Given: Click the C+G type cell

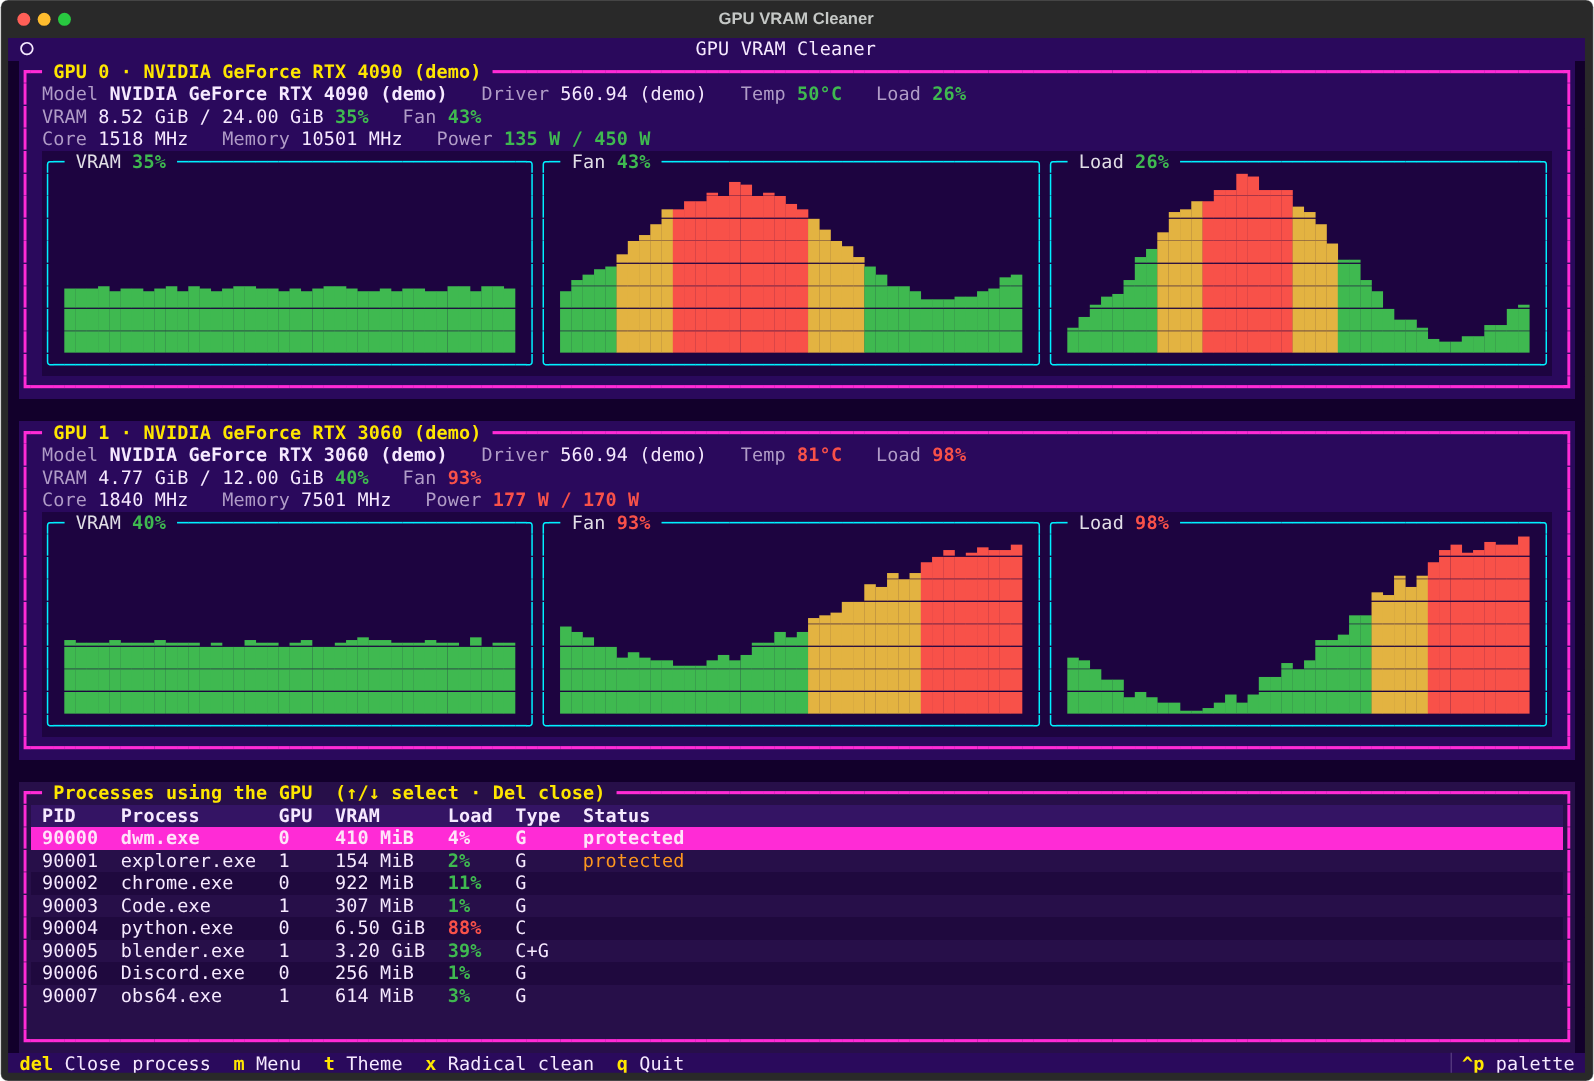Looking at the screenshot, I should (532, 951).
